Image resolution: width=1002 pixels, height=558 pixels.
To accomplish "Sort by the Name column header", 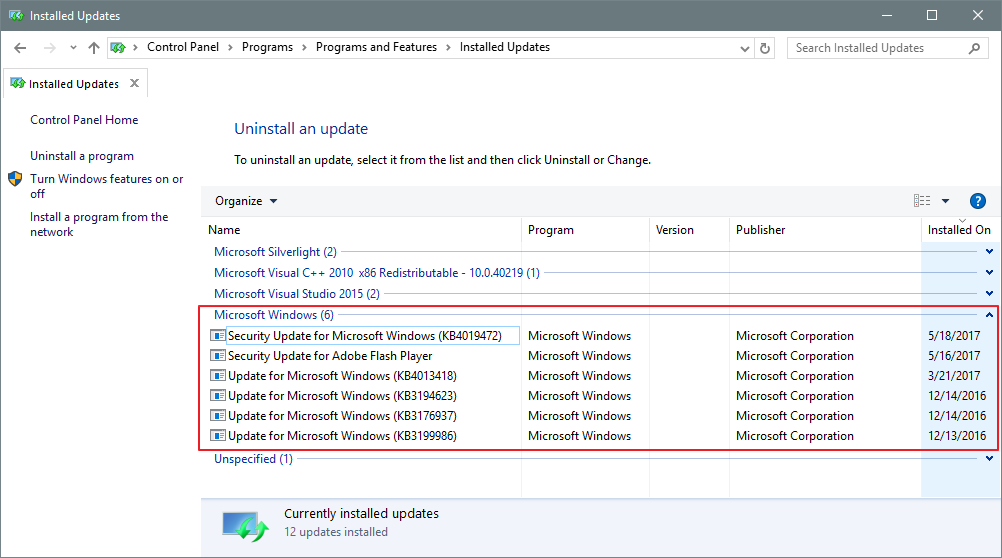I will coord(362,229).
